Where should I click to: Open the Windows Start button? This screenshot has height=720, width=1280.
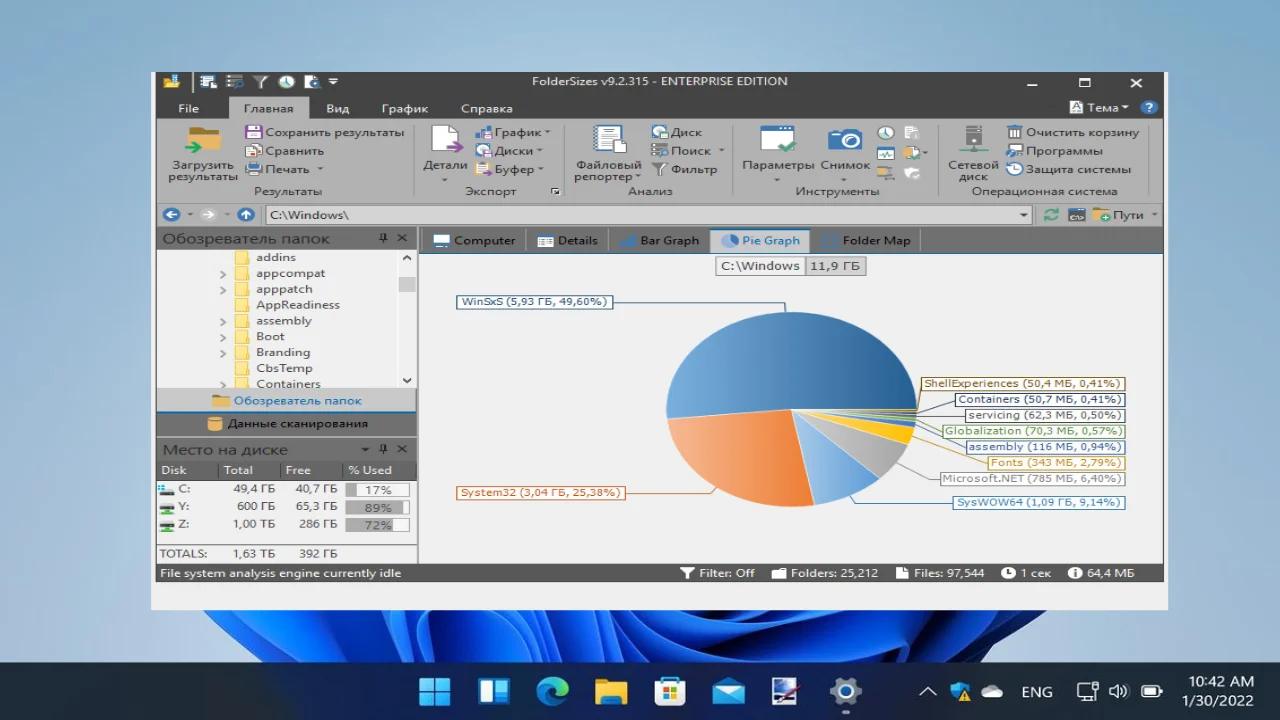click(x=435, y=691)
